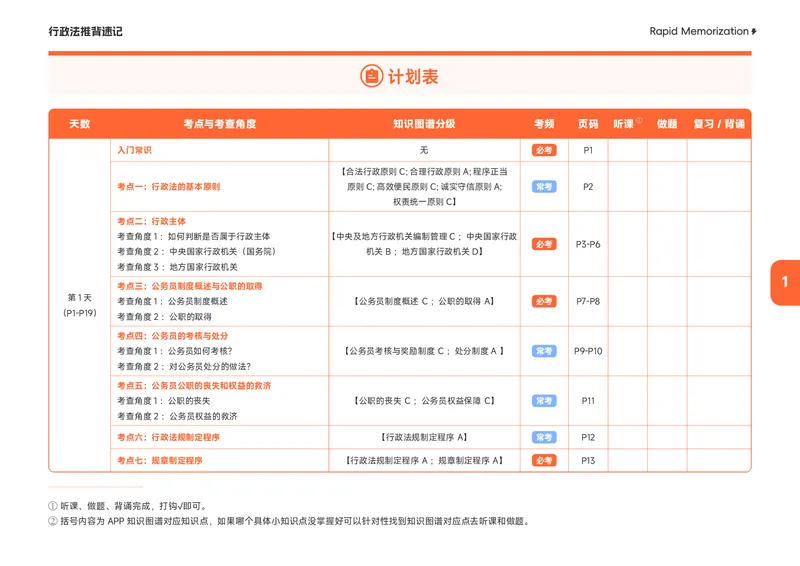Click the 必考 badge in 考点二 row
This screenshot has width=800, height=566.
[544, 244]
